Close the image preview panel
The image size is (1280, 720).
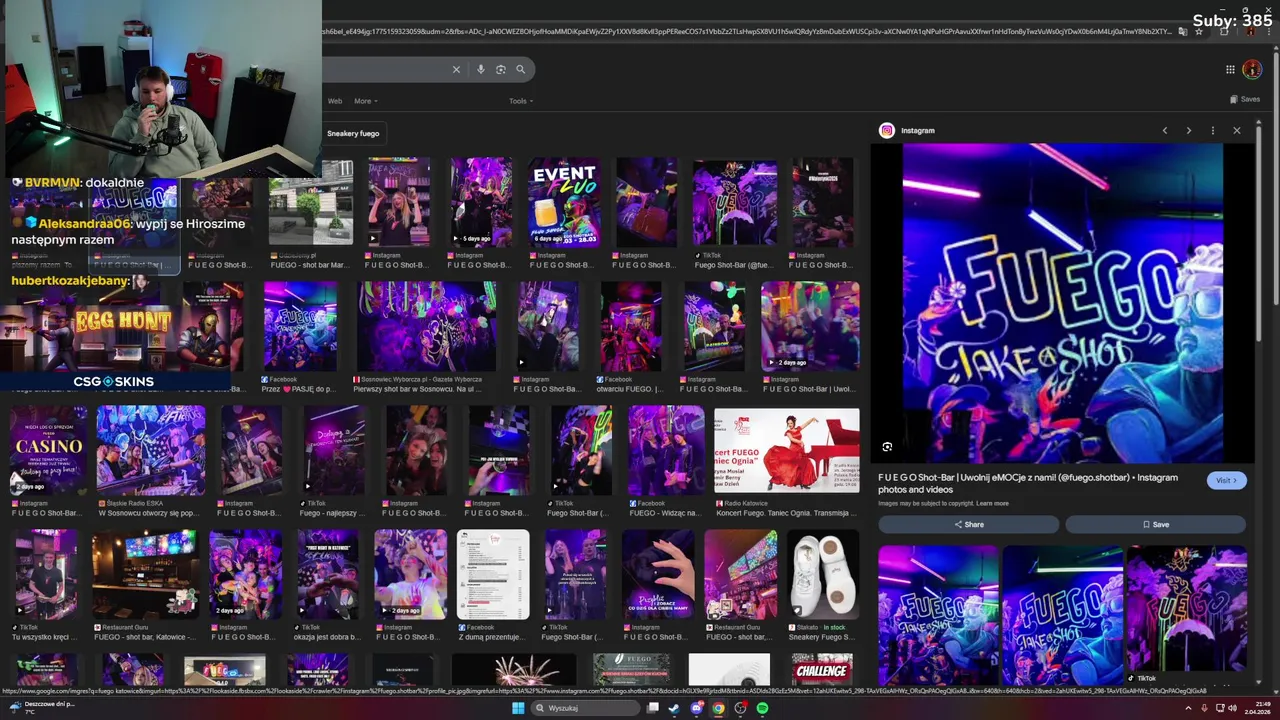click(1237, 131)
